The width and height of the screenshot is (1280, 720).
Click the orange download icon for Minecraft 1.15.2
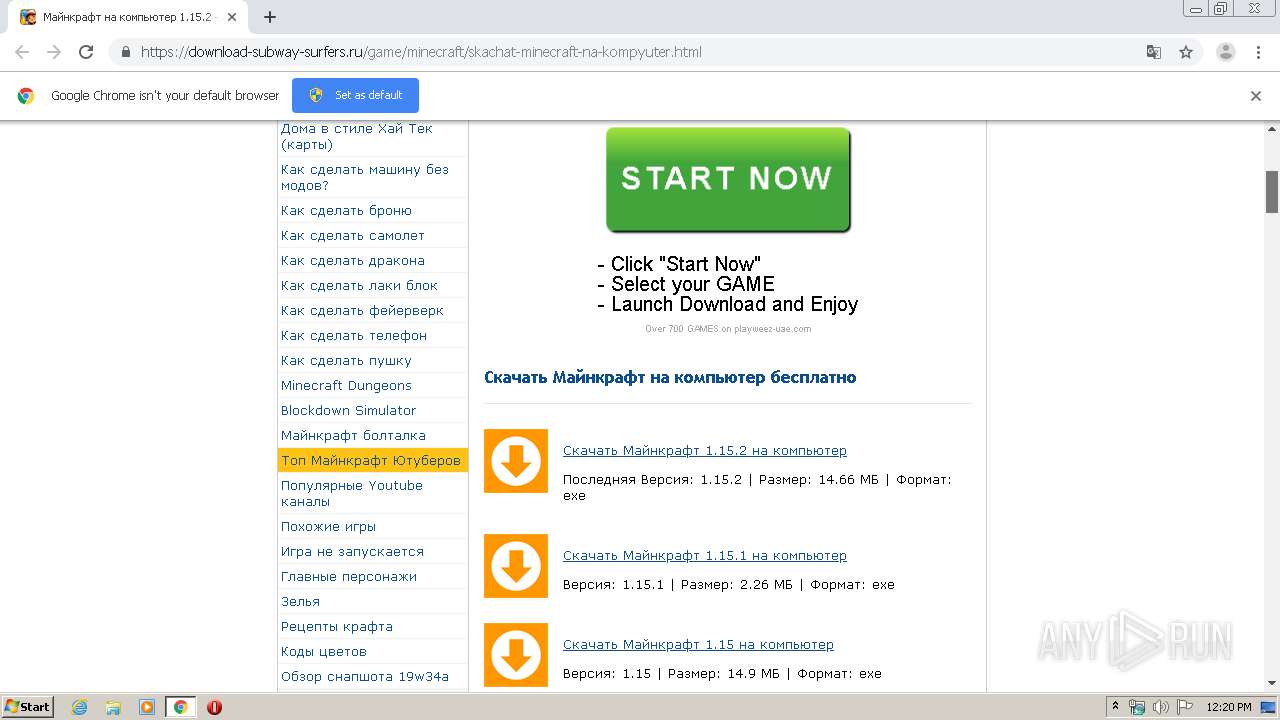click(516, 461)
